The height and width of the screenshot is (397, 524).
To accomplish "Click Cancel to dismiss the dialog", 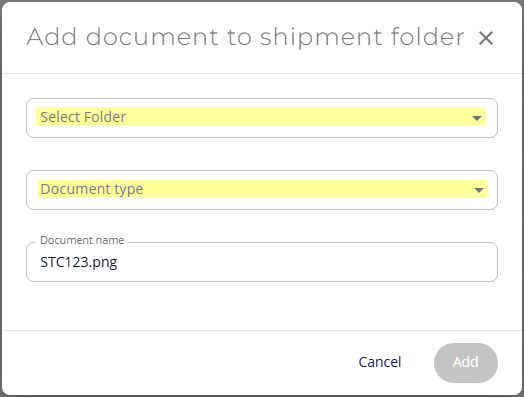I will pos(380,362).
